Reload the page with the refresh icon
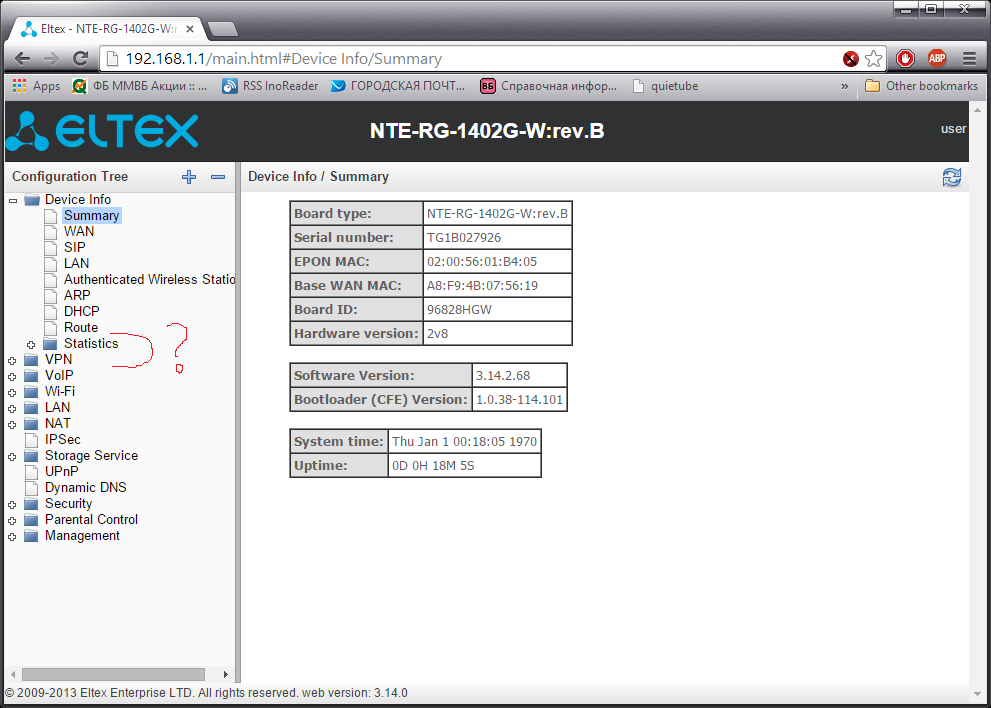 (x=80, y=59)
